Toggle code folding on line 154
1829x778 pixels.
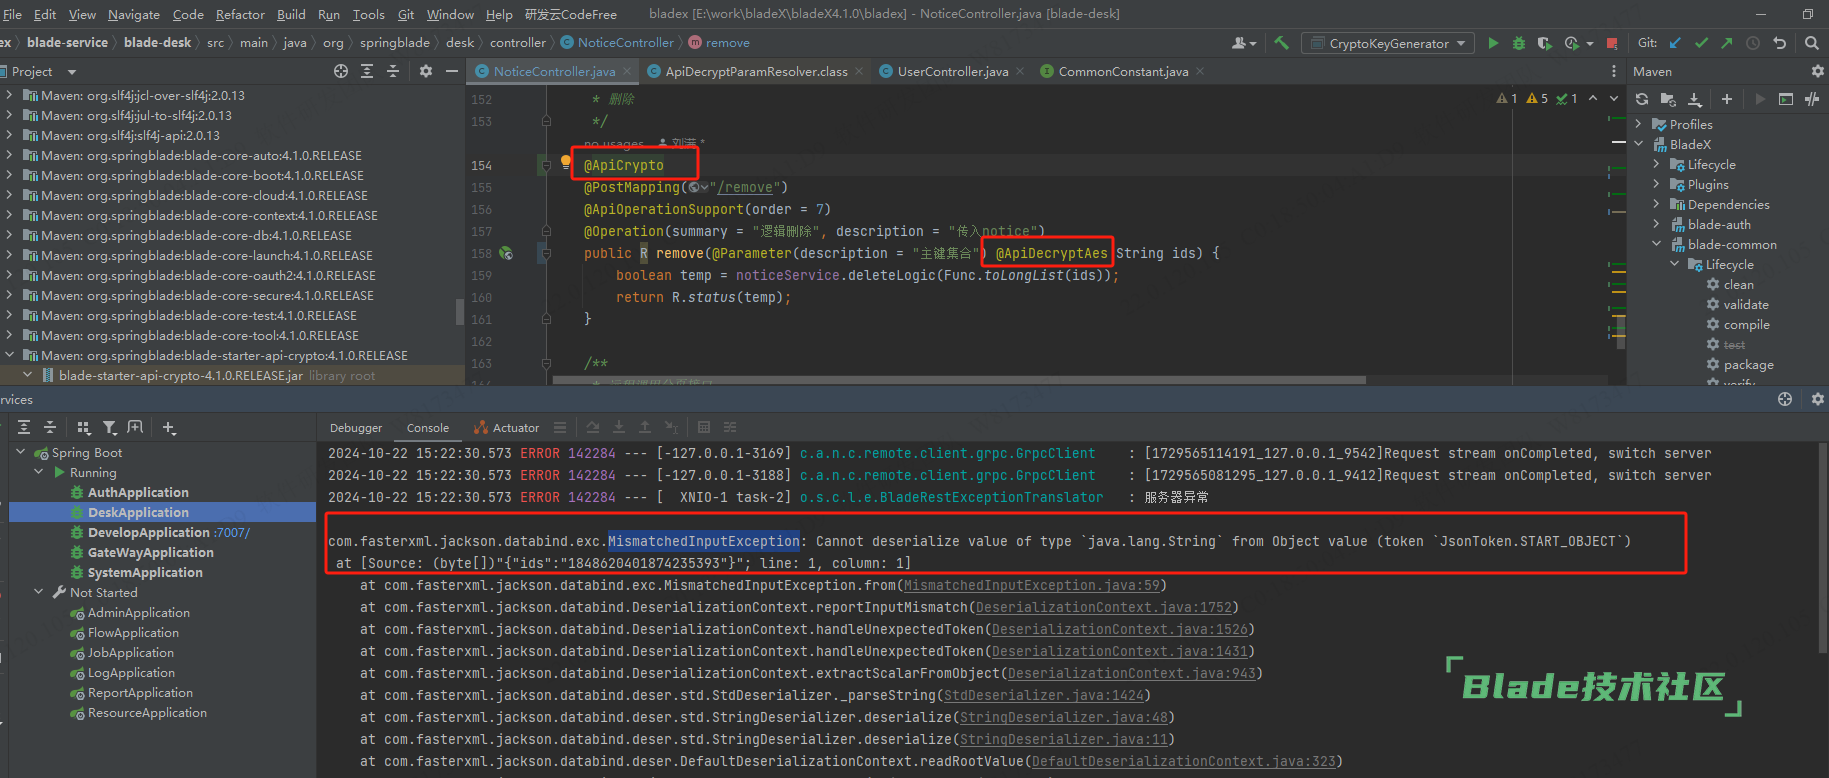point(546,166)
